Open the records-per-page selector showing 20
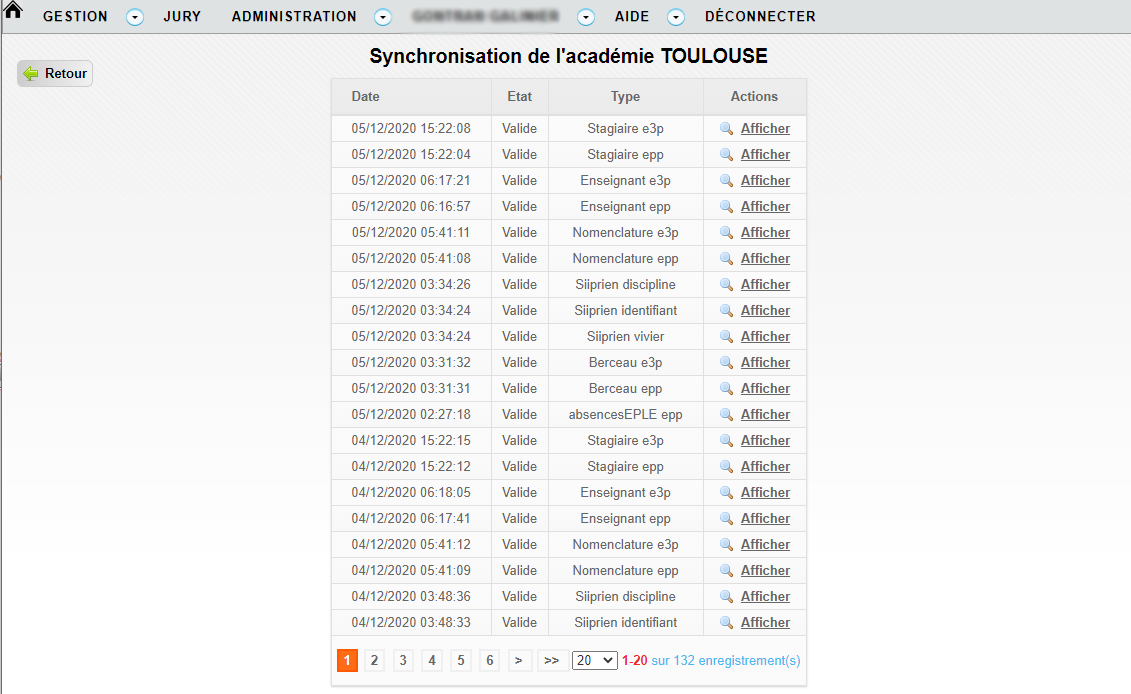The width and height of the screenshot is (1131, 694). (594, 661)
